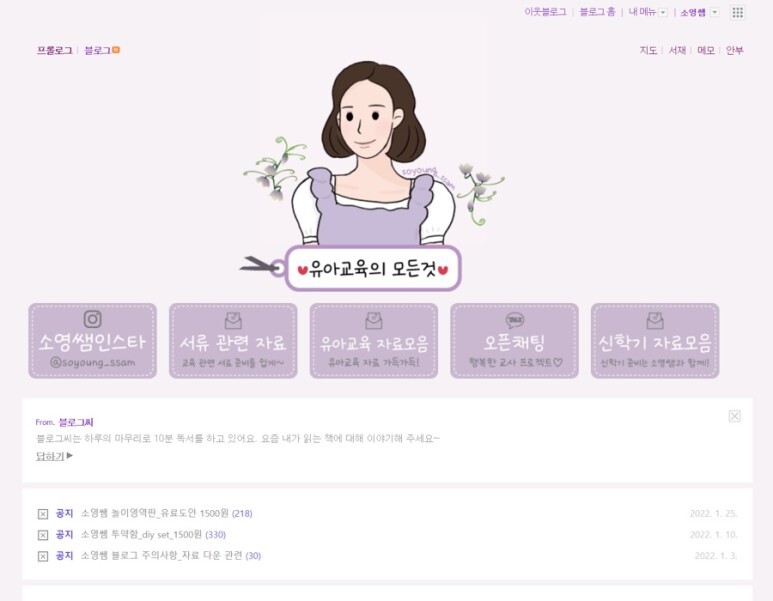Click the teacher profile illustration

373,153
